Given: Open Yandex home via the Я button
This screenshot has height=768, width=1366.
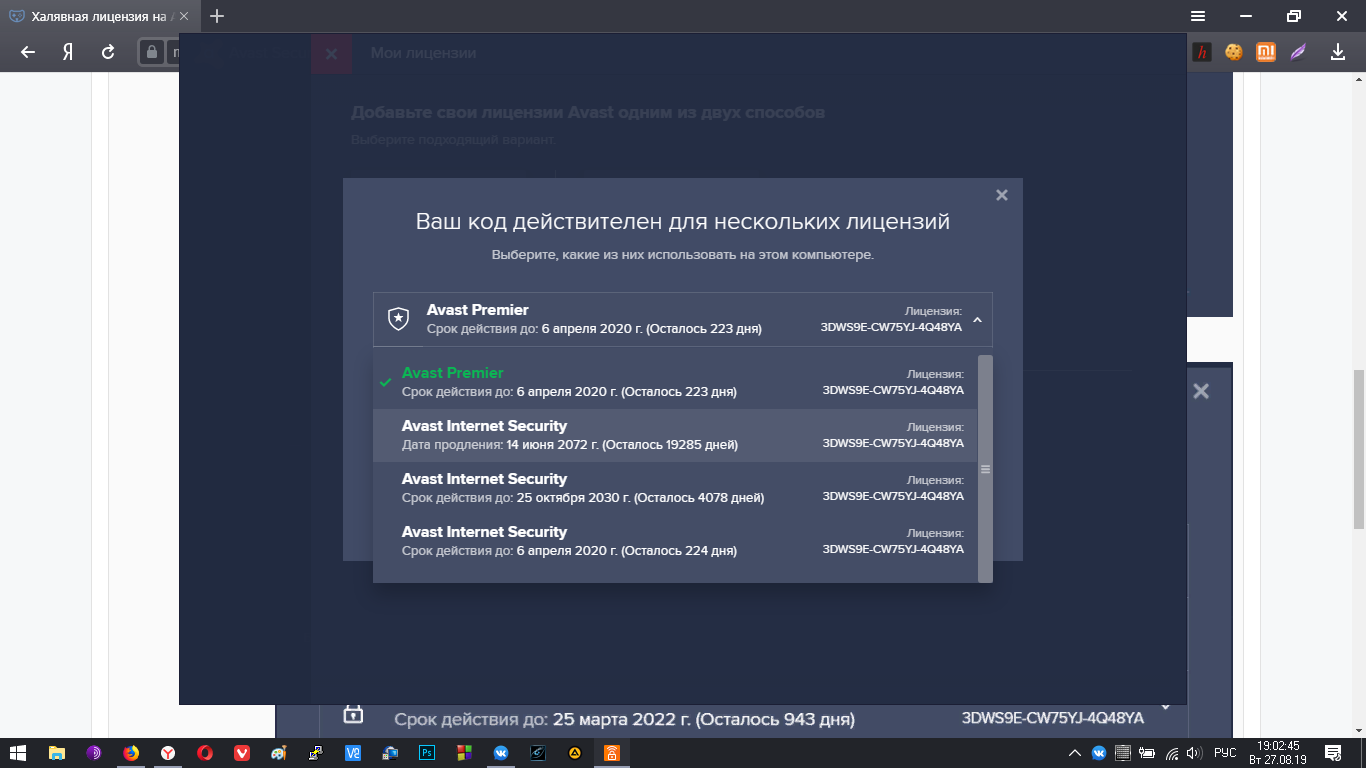Looking at the screenshot, I should 68,52.
